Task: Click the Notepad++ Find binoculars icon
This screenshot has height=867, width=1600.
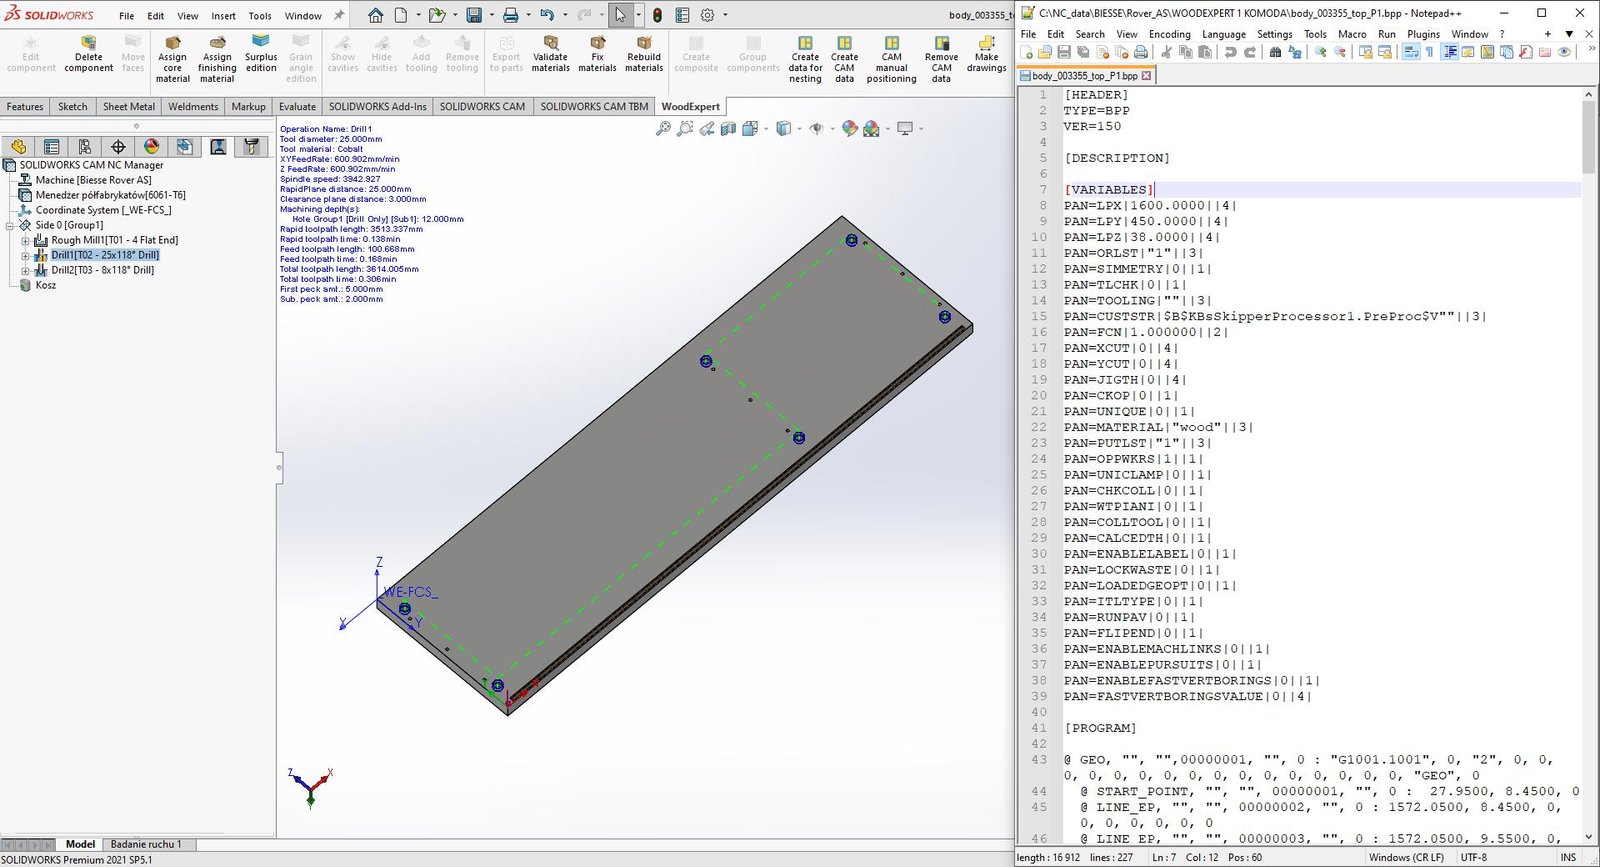Action: pyautogui.click(x=1275, y=52)
